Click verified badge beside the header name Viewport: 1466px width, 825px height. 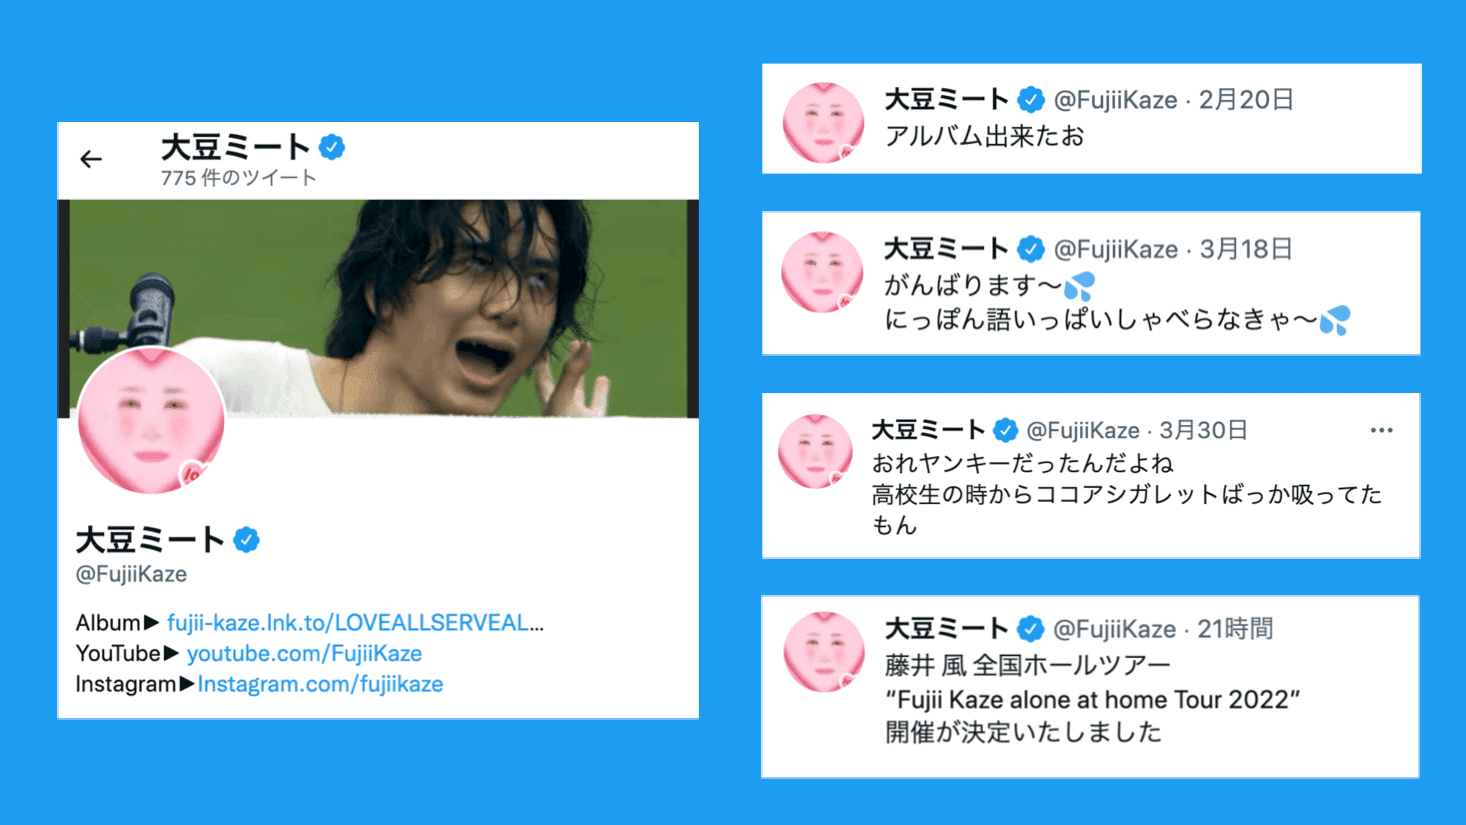coord(332,148)
